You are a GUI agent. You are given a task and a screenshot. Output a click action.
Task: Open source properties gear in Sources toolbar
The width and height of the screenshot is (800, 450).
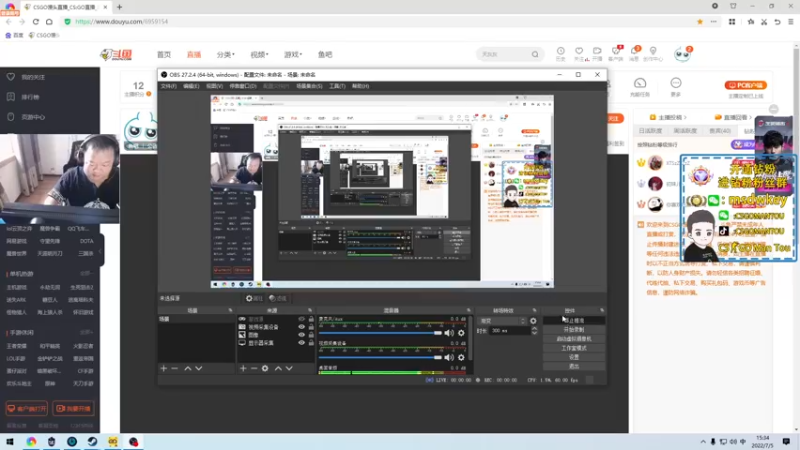click(265, 368)
